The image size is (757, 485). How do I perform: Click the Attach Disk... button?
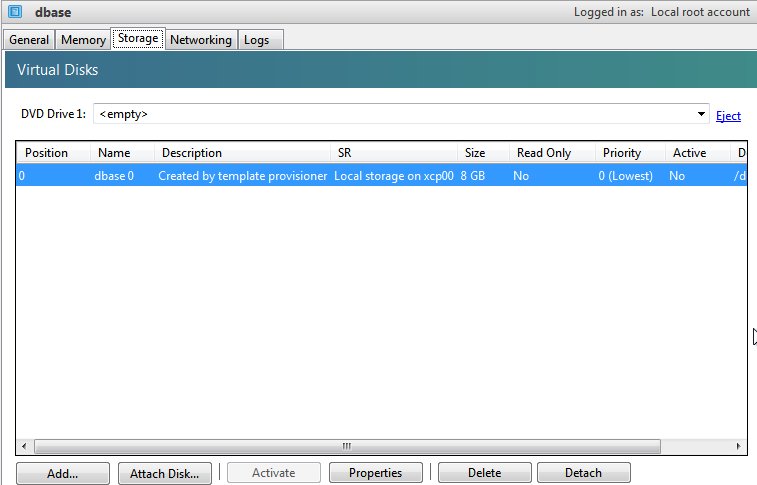click(x=165, y=473)
